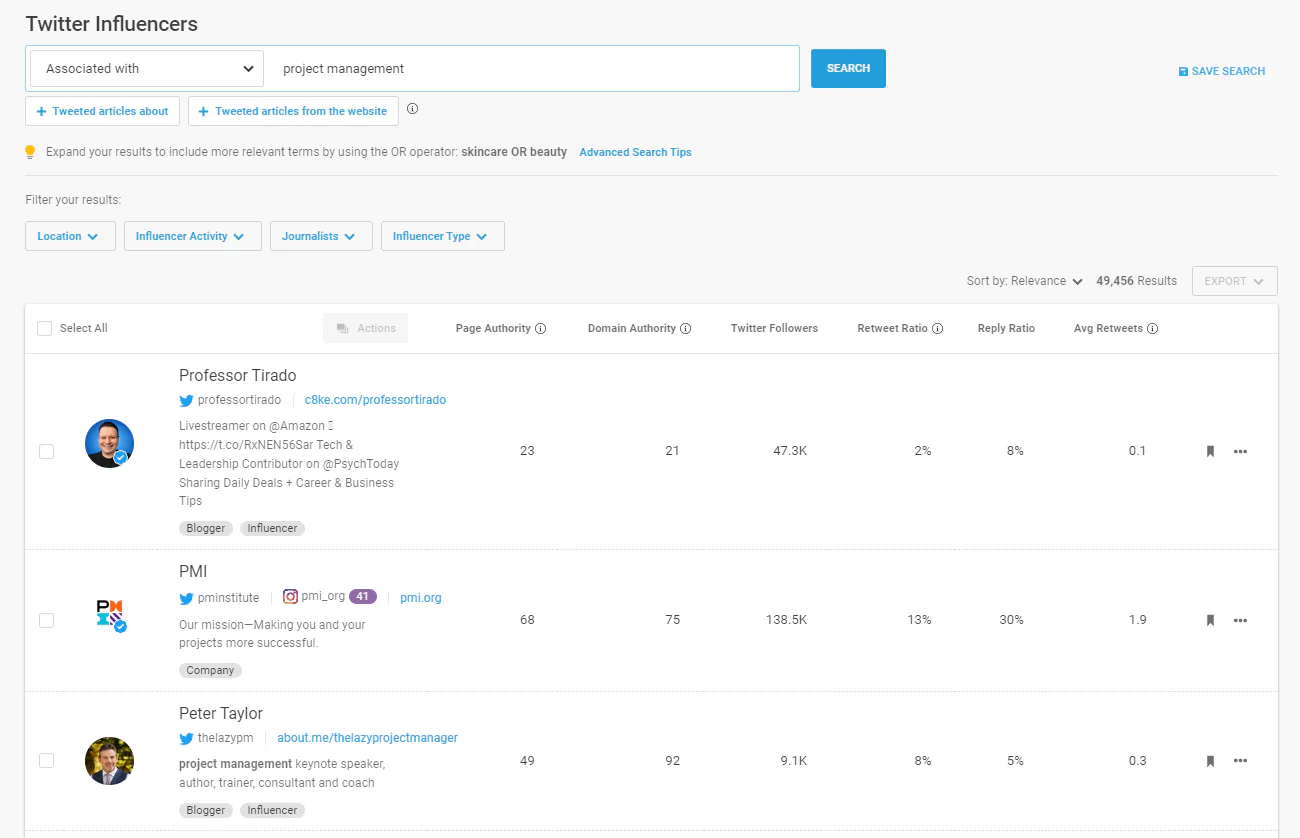Open Advanced Search Tips link

(x=635, y=152)
